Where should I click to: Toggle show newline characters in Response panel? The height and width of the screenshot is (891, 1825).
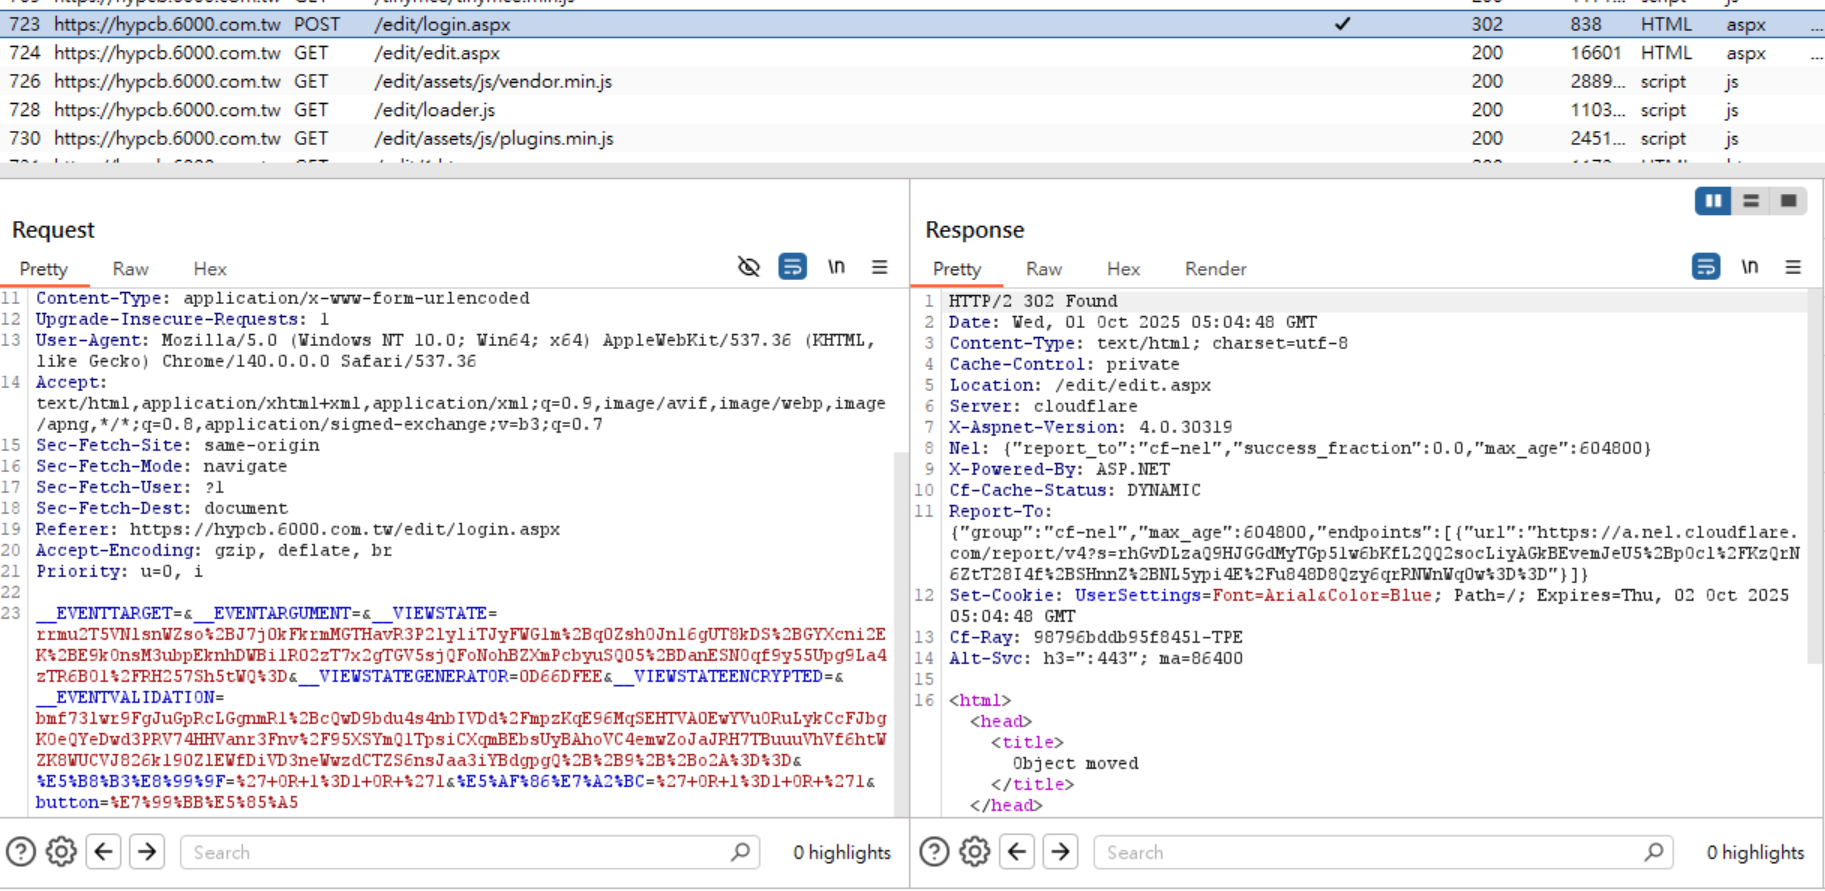coord(1750,267)
